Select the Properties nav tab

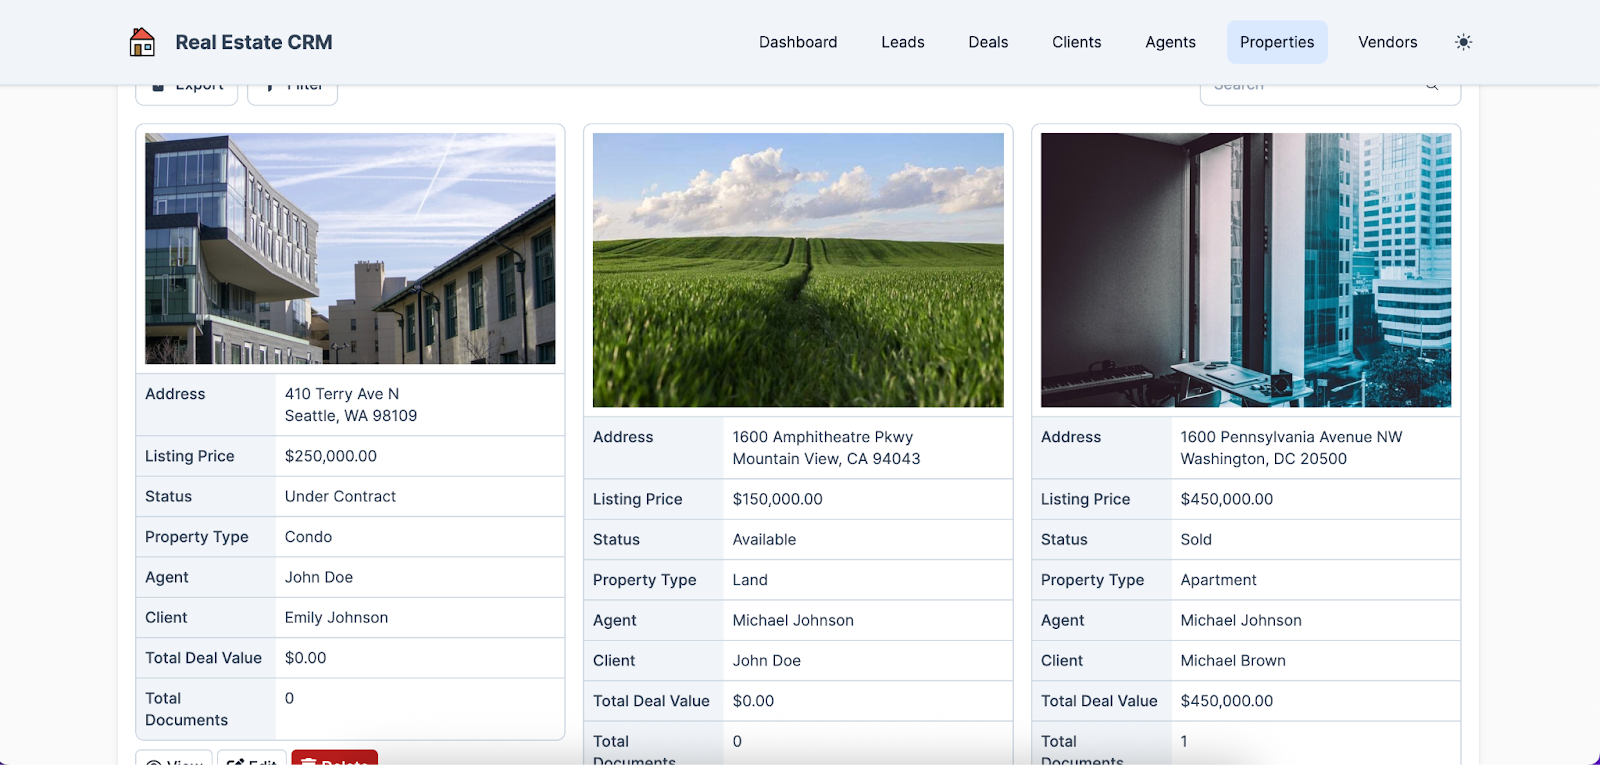pyautogui.click(x=1276, y=42)
